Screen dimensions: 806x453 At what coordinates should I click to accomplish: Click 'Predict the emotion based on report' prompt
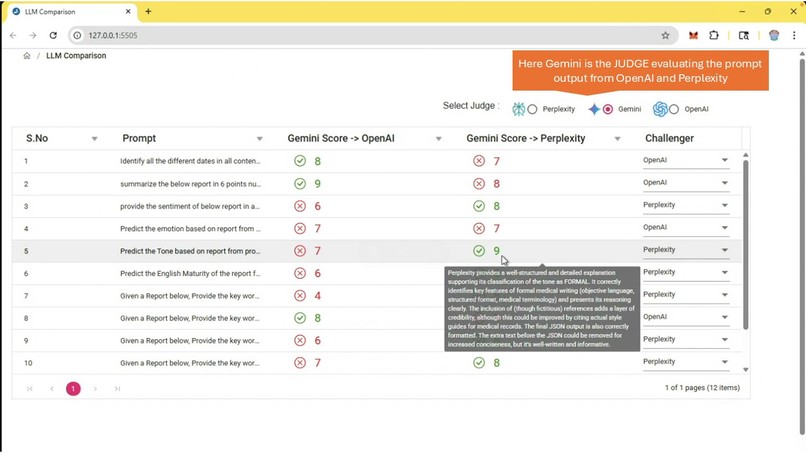click(x=190, y=228)
